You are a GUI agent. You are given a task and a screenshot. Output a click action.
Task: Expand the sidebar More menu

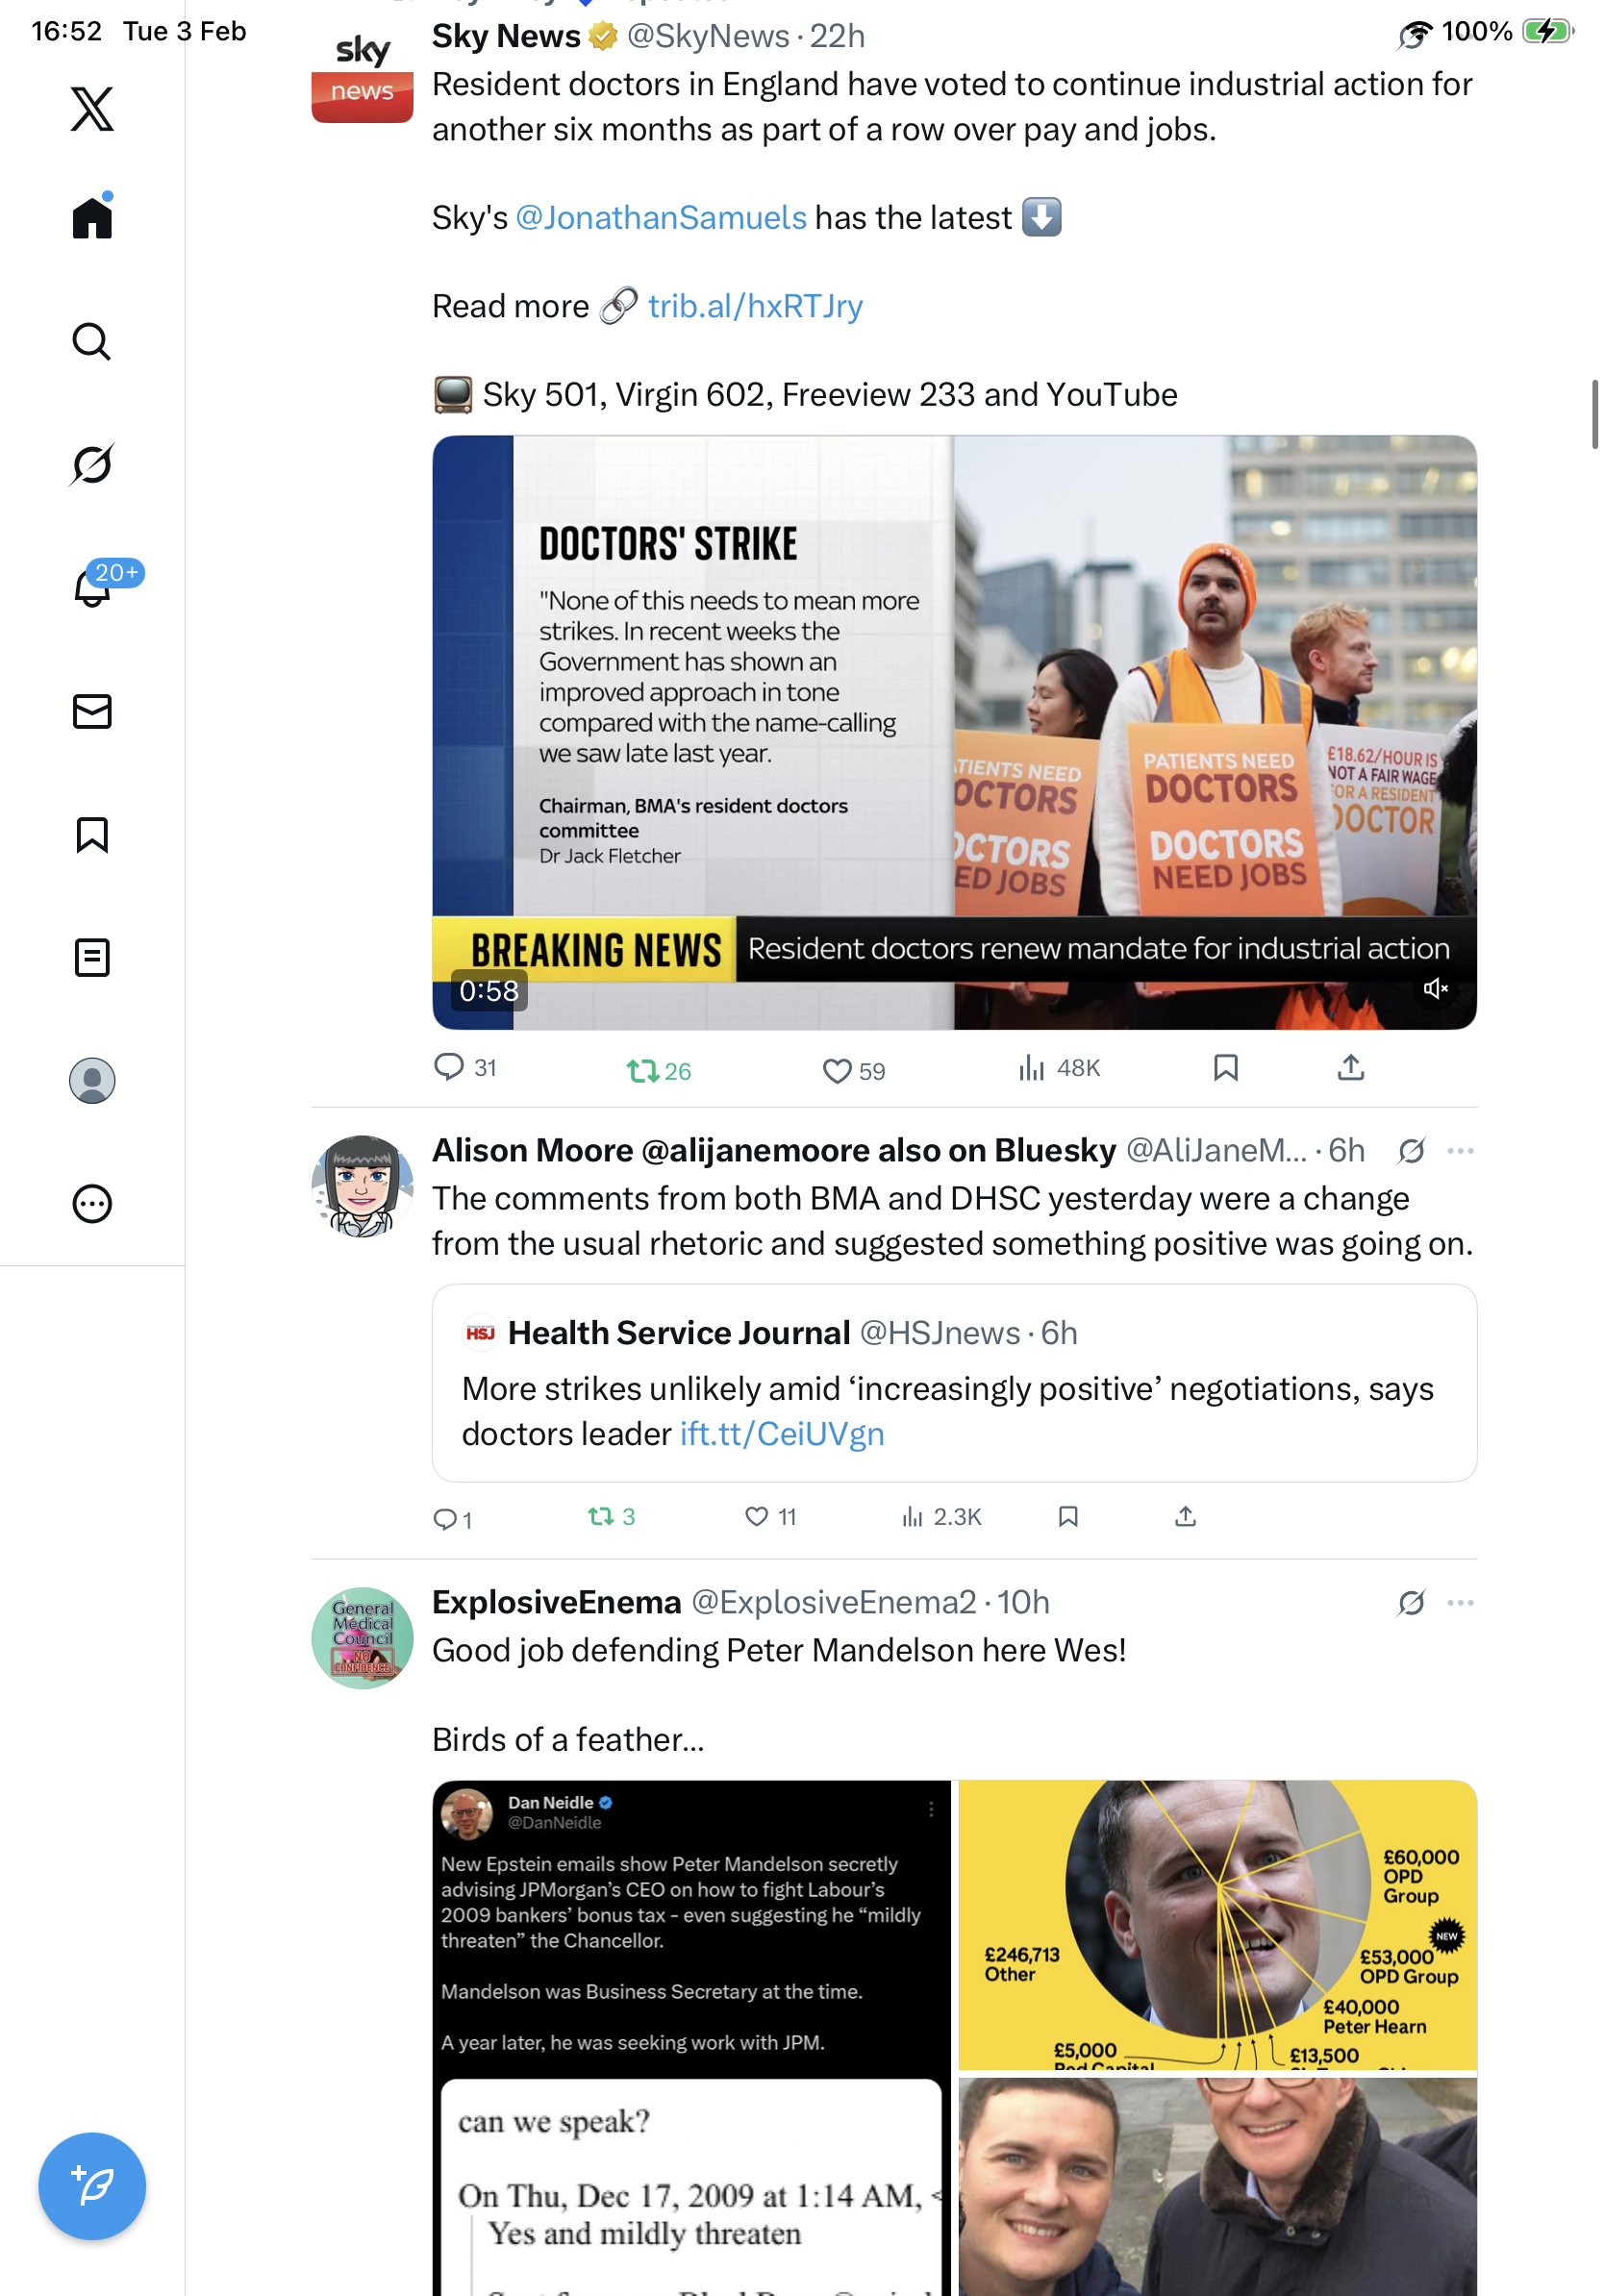92,1203
